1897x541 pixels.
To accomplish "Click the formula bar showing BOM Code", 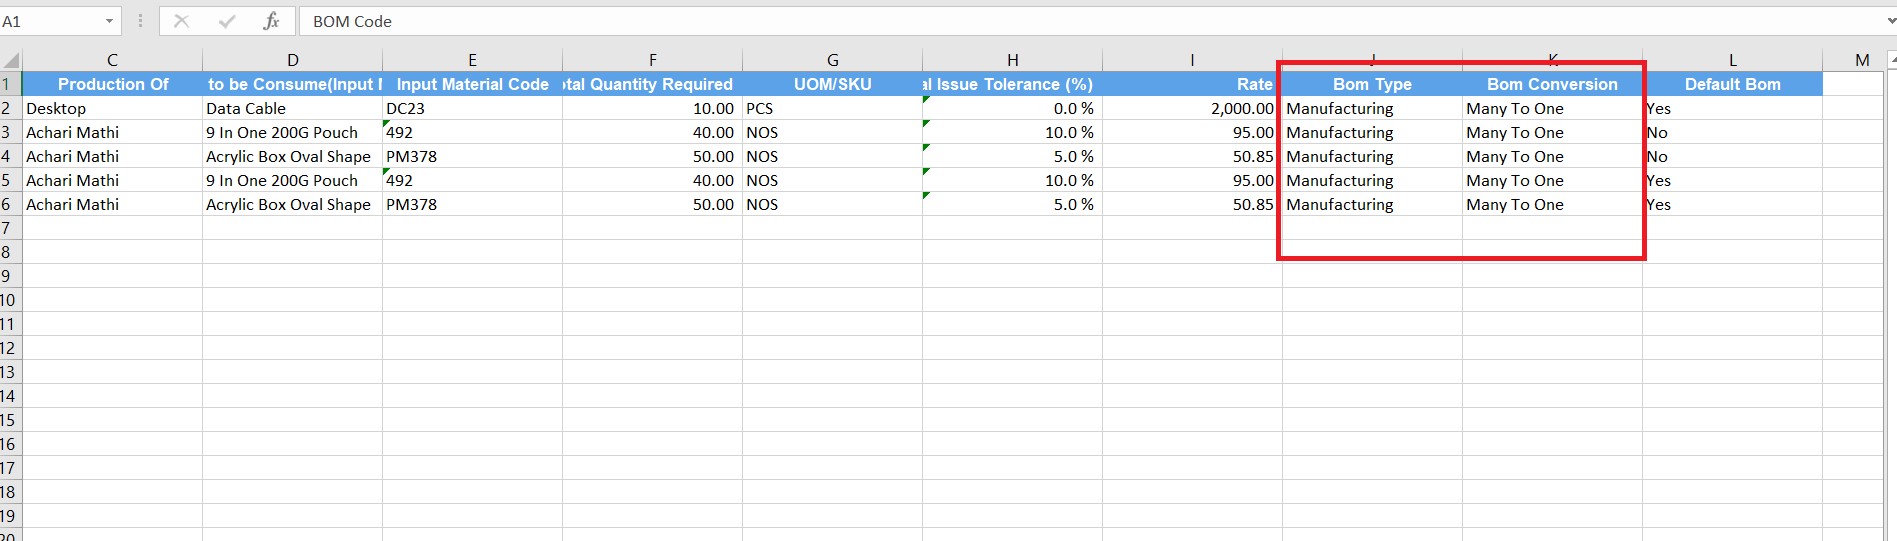I will pyautogui.click(x=1000, y=21).
